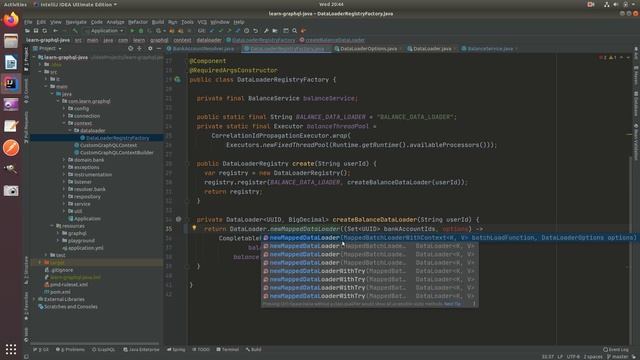Click the Back navigation arrow icon
The image size is (640, 360).
point(56,31)
